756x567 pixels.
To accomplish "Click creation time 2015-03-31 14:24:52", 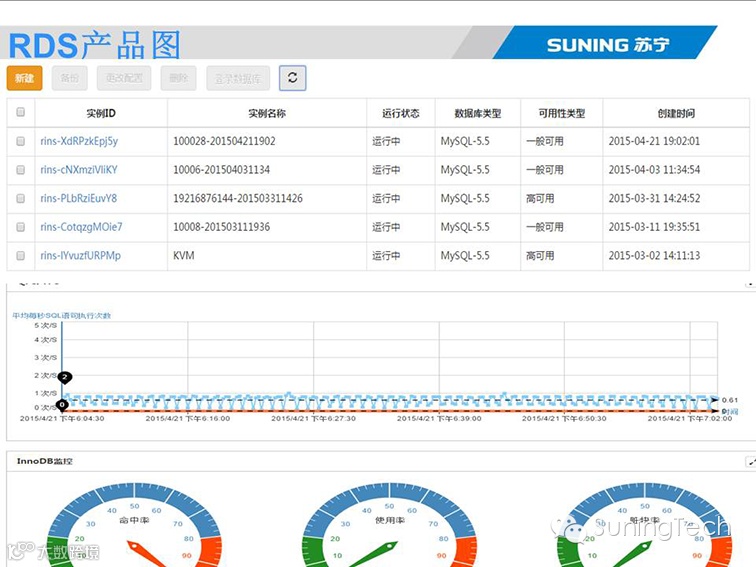I will (654, 198).
